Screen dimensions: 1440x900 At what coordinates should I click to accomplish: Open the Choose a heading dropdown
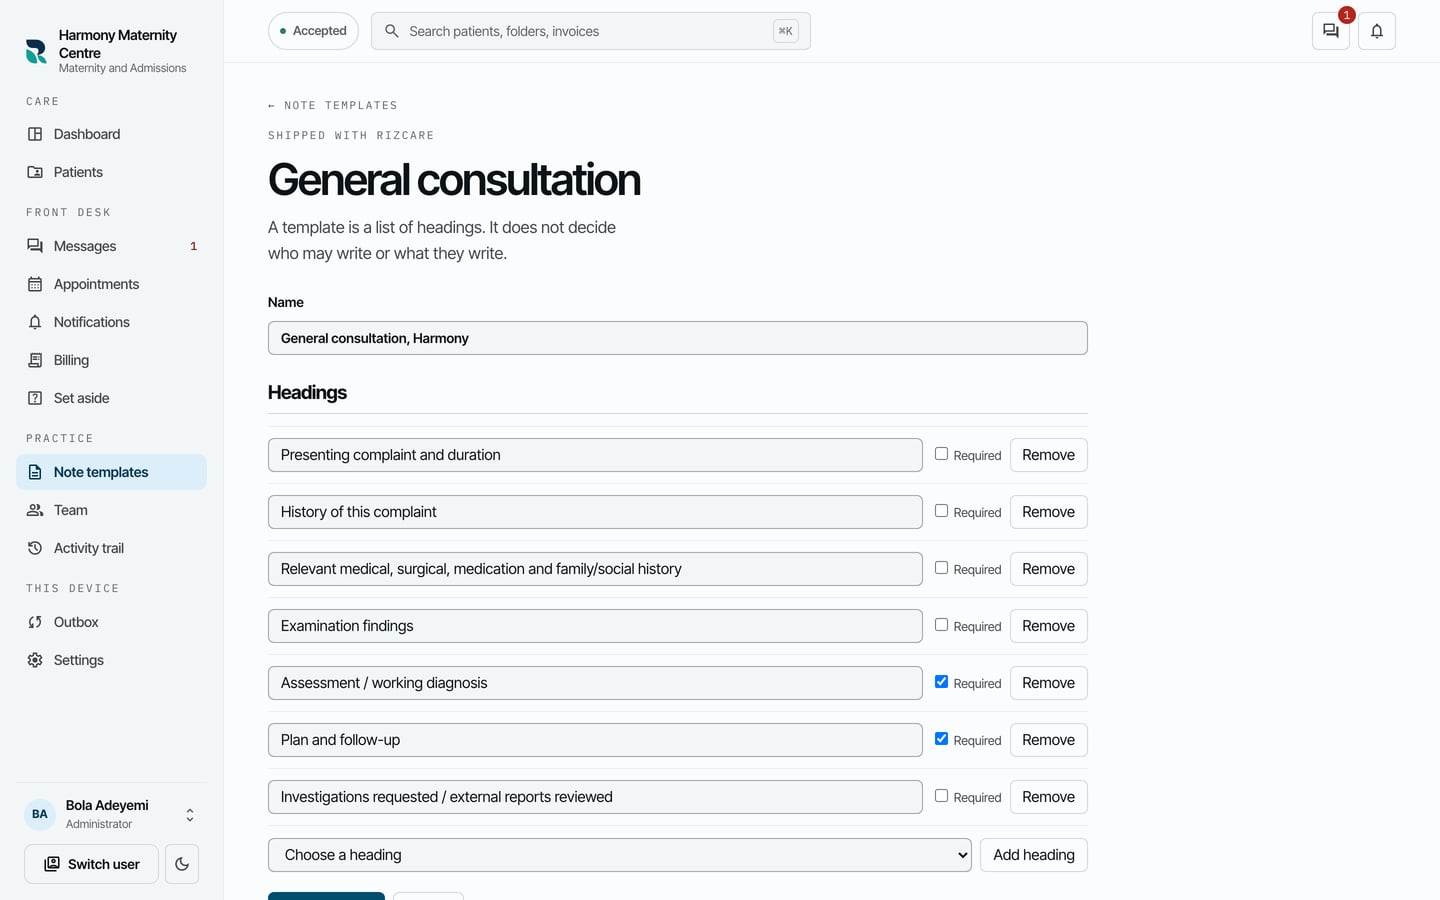click(x=620, y=855)
